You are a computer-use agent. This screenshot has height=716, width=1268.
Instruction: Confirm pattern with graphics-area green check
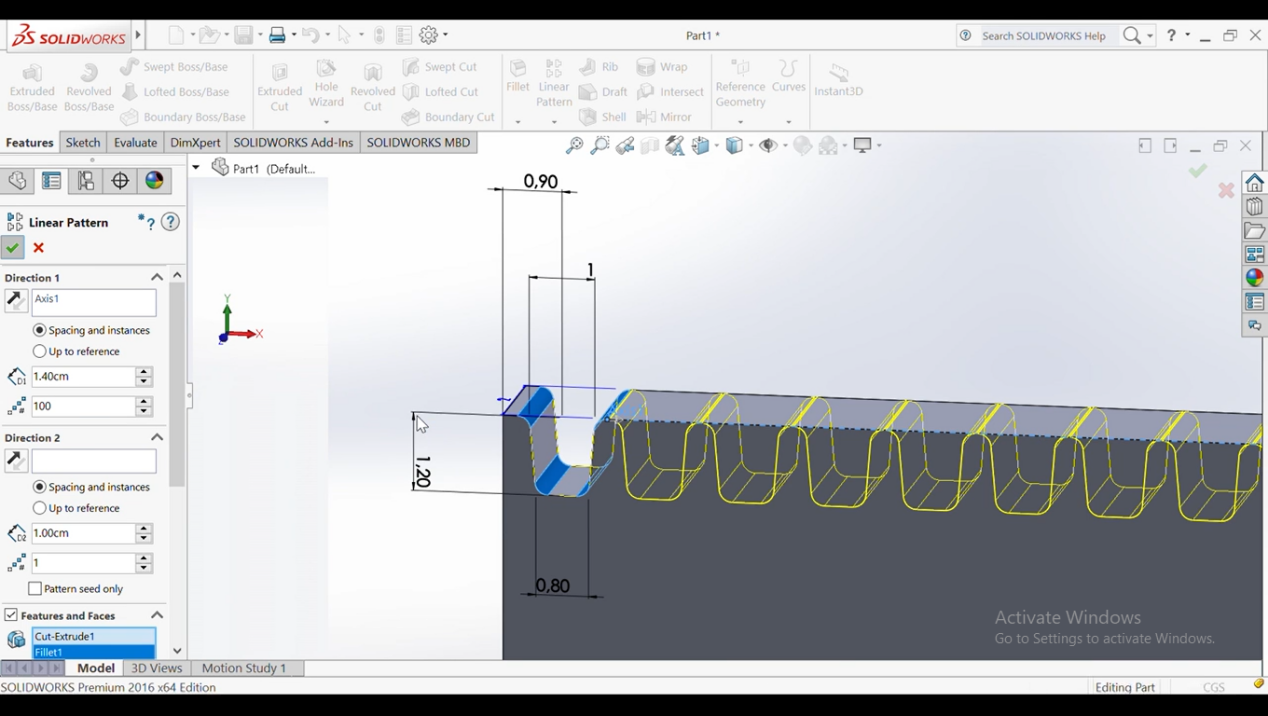click(1197, 171)
